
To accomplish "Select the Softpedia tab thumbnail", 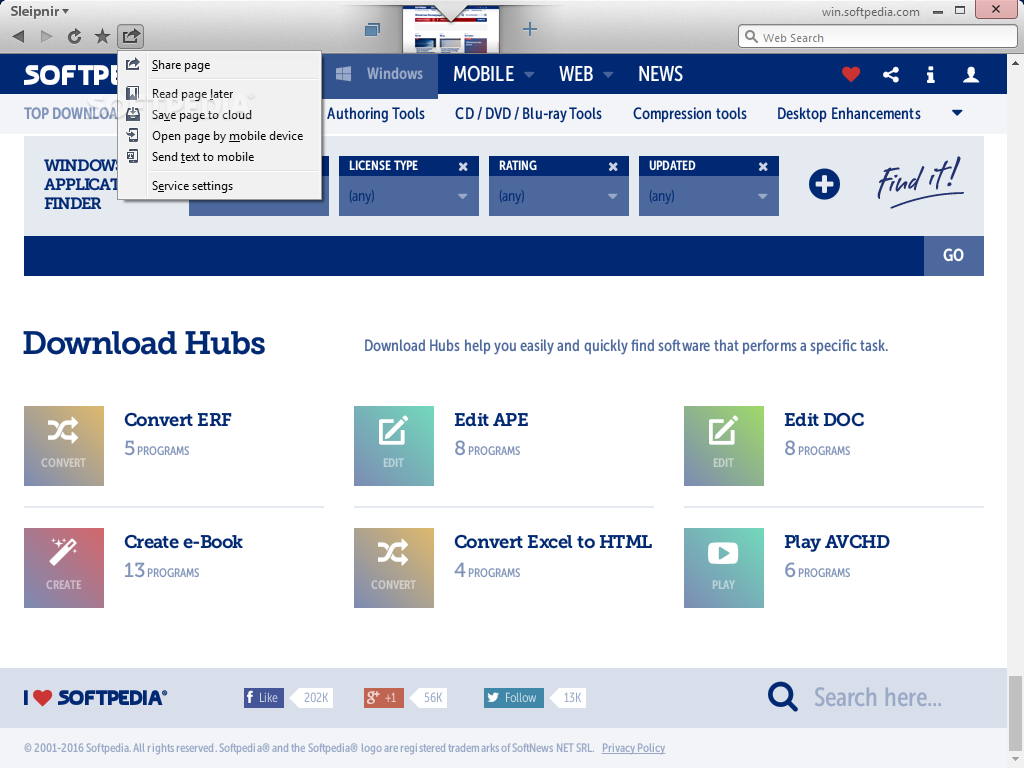I will tap(451, 30).
